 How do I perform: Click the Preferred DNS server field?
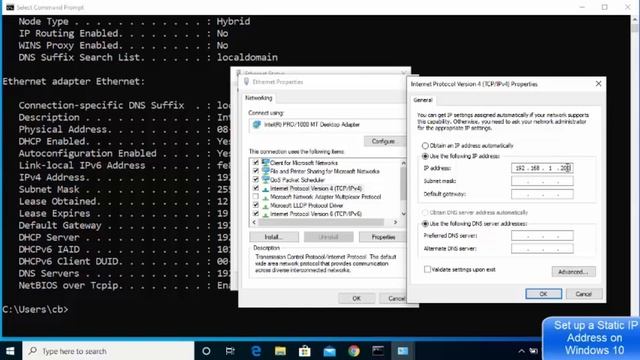point(542,236)
